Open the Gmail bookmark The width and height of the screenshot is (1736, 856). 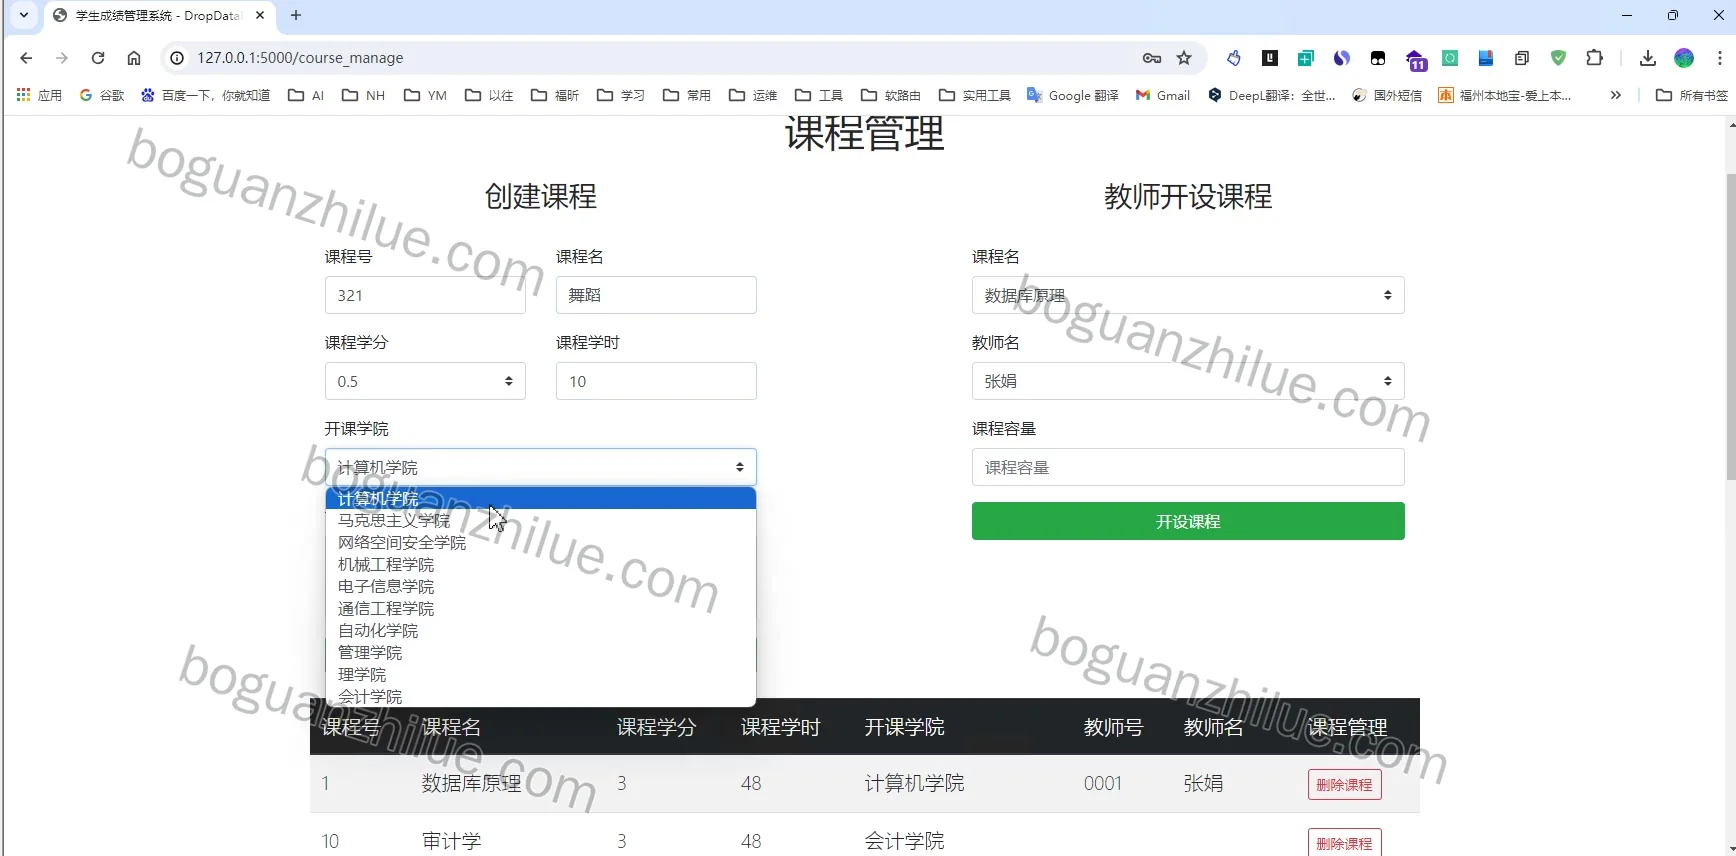click(x=1163, y=95)
